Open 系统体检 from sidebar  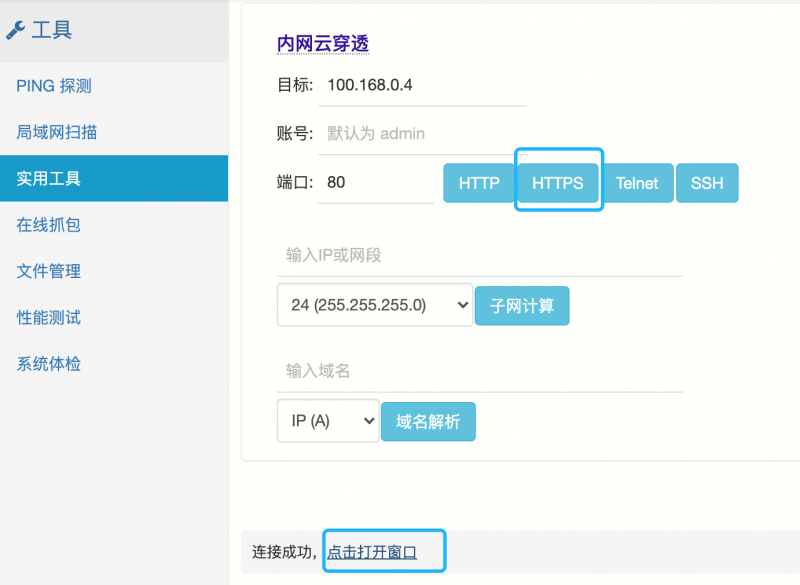[48, 364]
